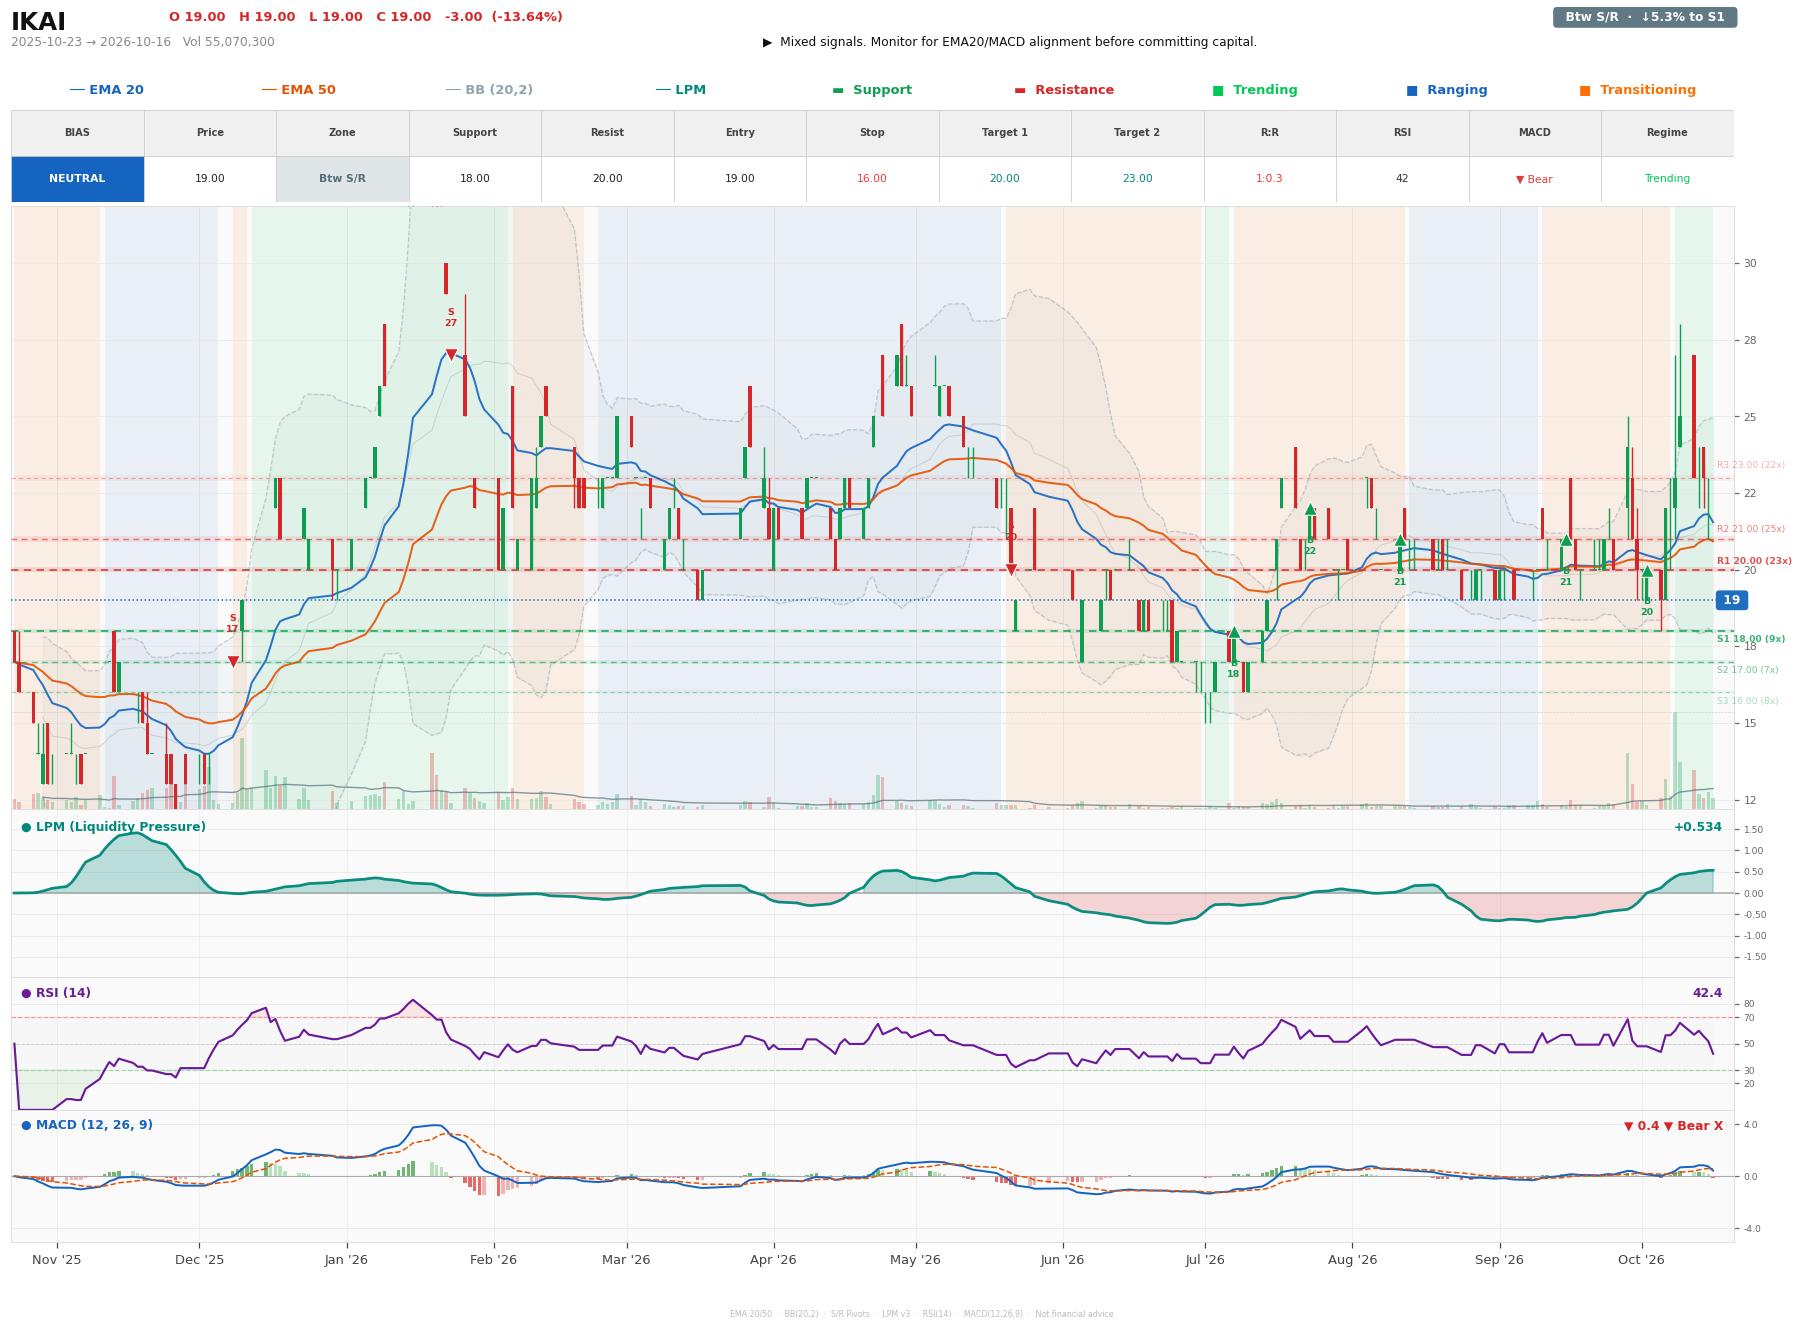Click the Btw S/R zone cell in table
The height and width of the screenshot is (1330, 1803).
coord(342,179)
